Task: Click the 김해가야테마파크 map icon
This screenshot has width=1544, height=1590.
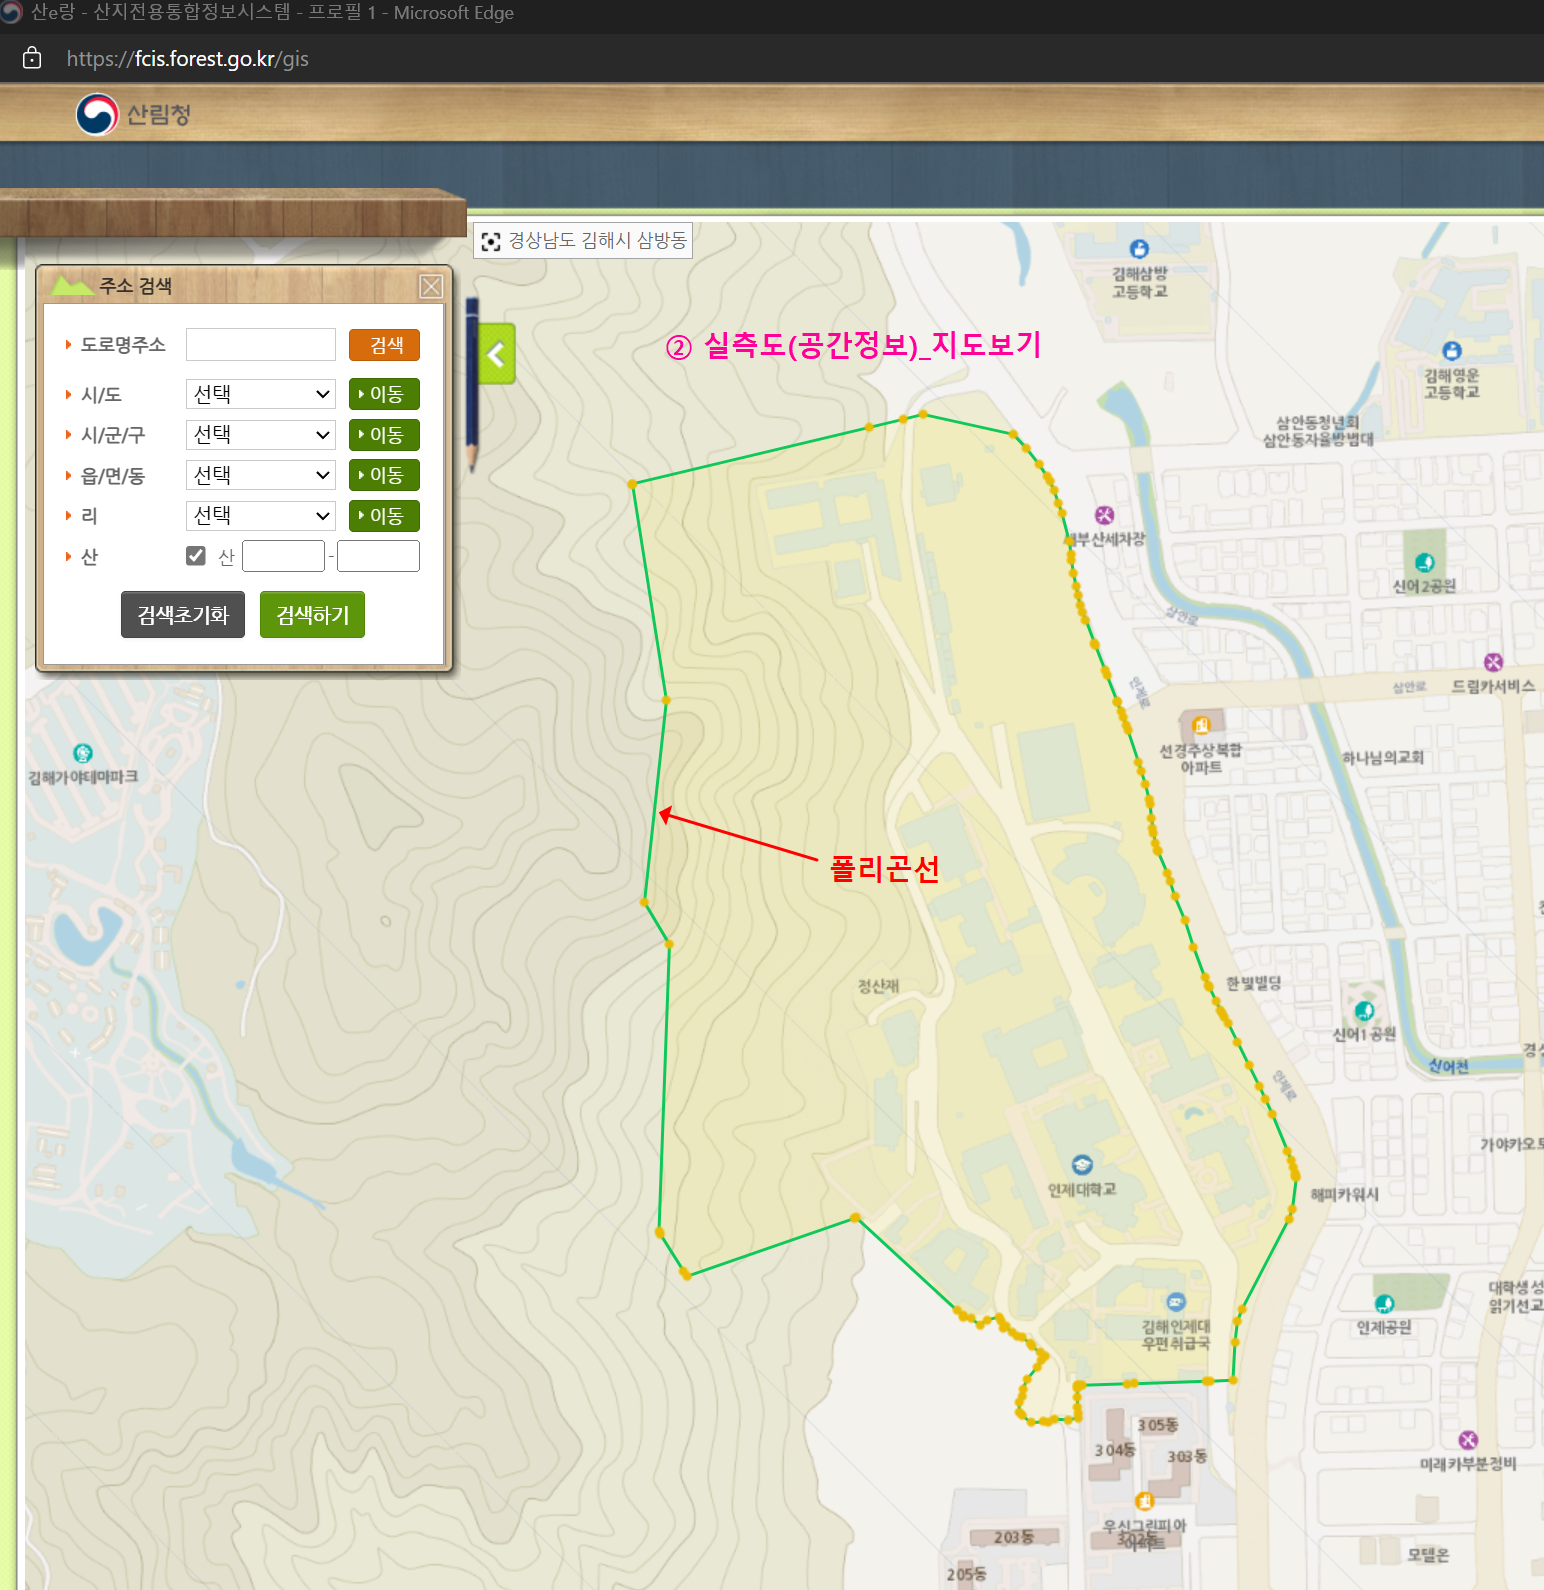Action: point(83,753)
